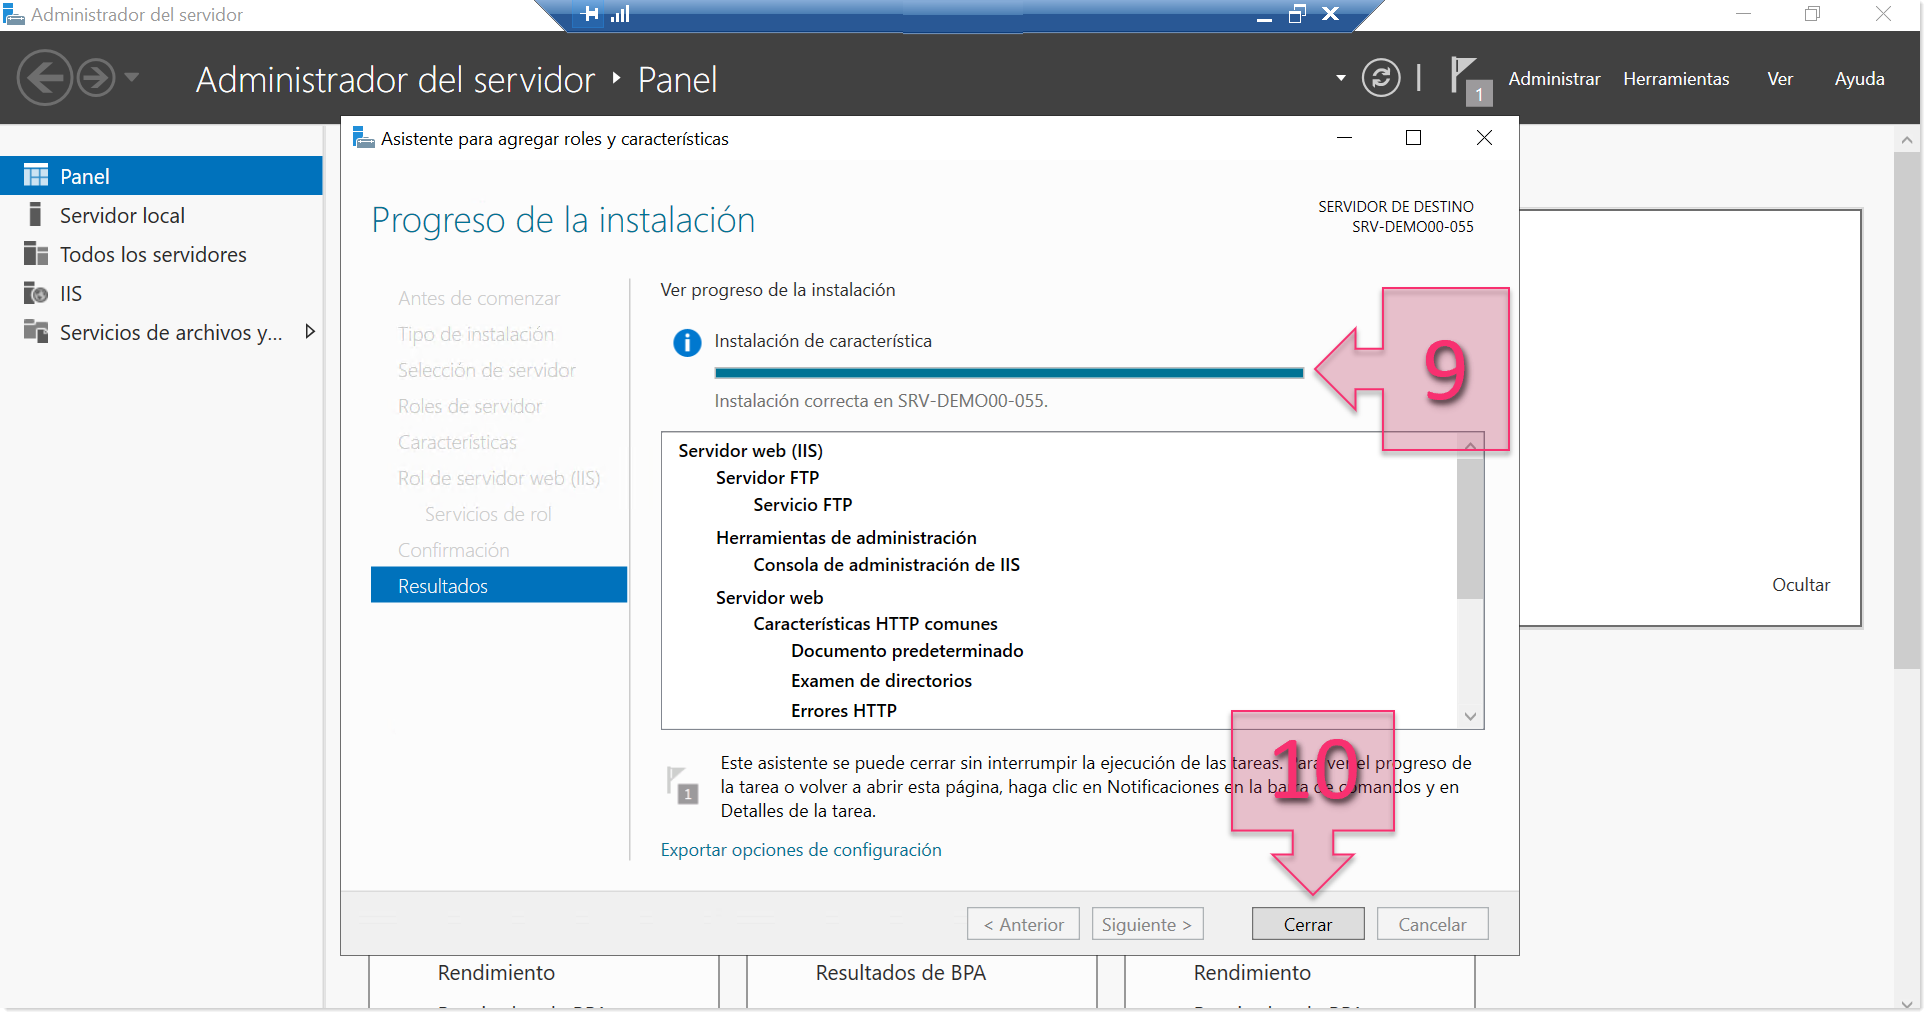
Task: Click the information icon beside Instalación de característica
Action: point(687,342)
